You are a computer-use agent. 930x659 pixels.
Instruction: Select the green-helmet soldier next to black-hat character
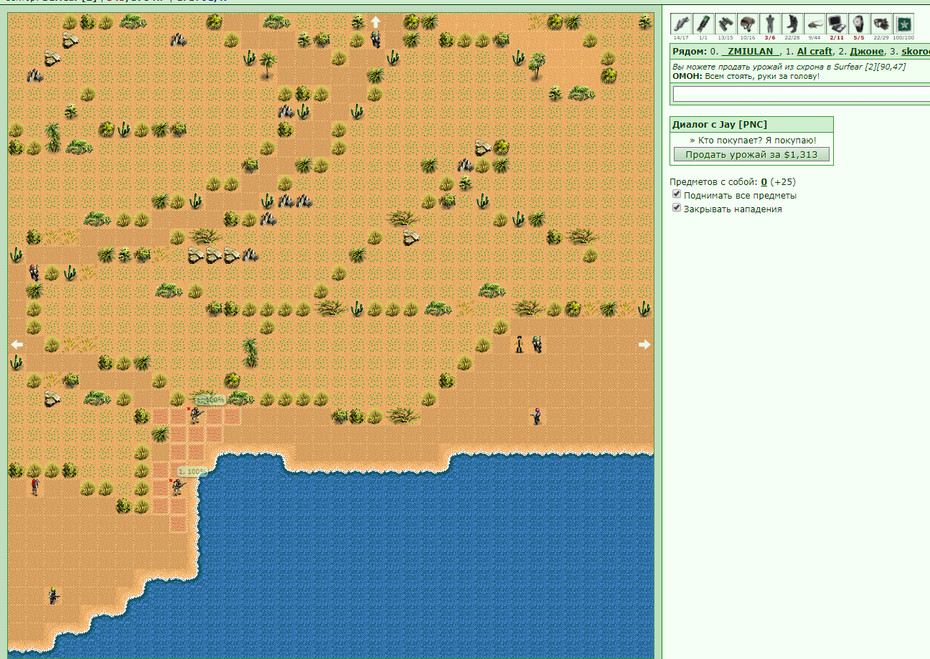(x=537, y=344)
